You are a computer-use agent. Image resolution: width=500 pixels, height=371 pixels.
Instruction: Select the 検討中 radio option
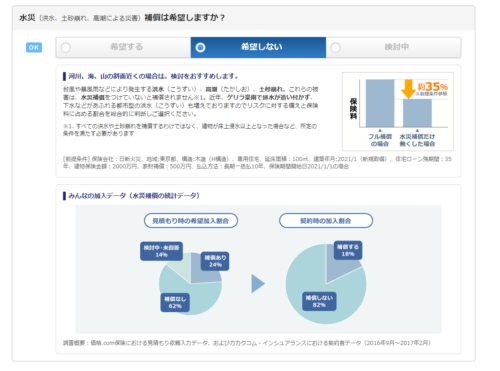point(394,47)
